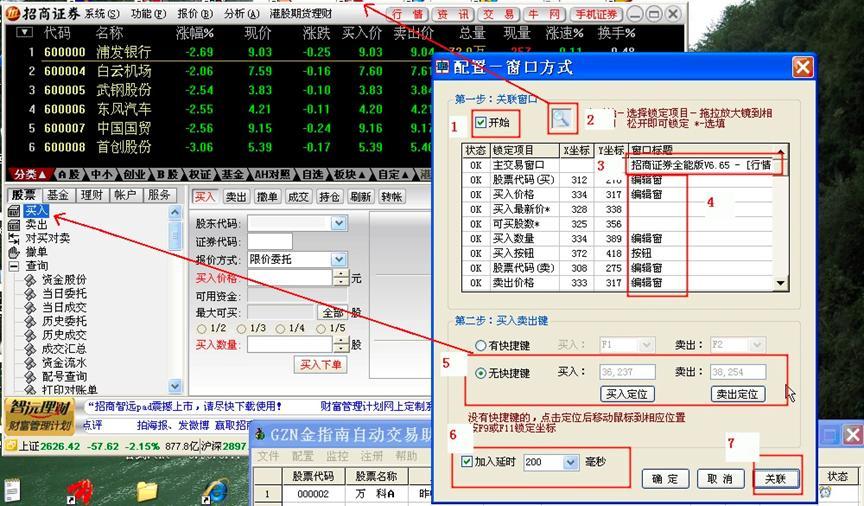Open the 买入 F1 hotkey dropdown
The image size is (864, 506).
647,345
